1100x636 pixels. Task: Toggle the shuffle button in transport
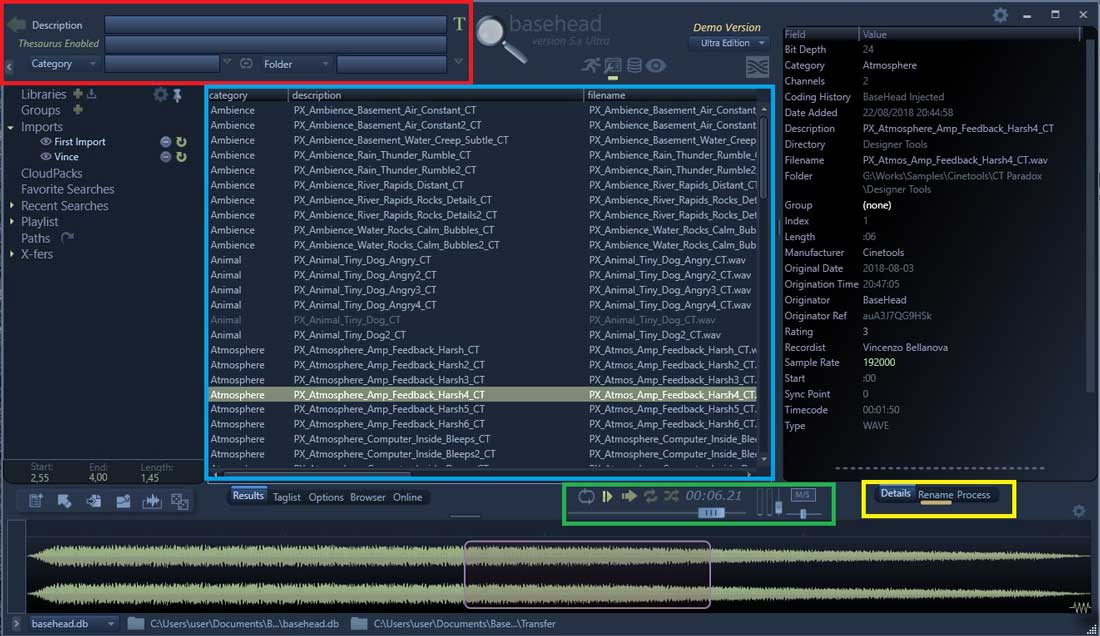point(671,496)
